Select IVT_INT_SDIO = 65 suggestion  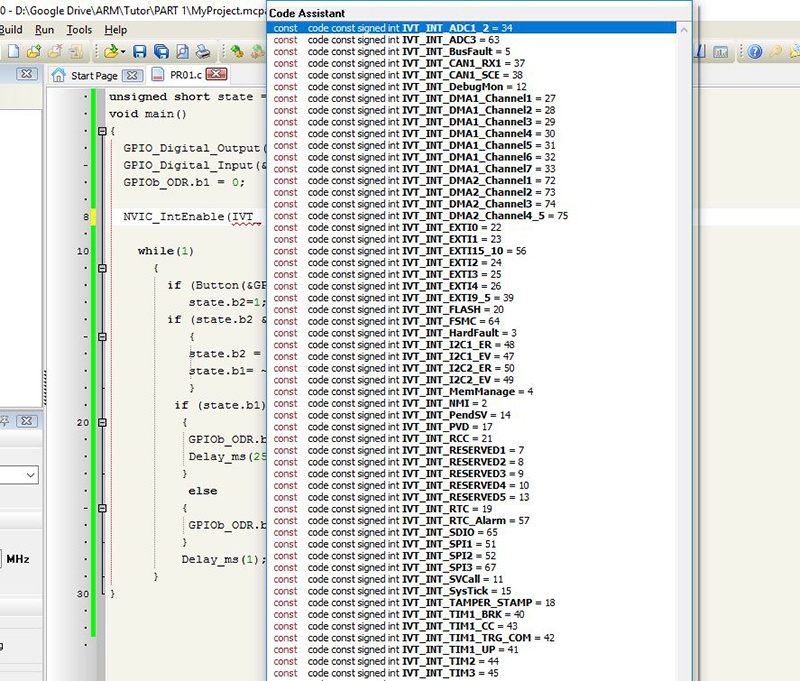coord(472,533)
